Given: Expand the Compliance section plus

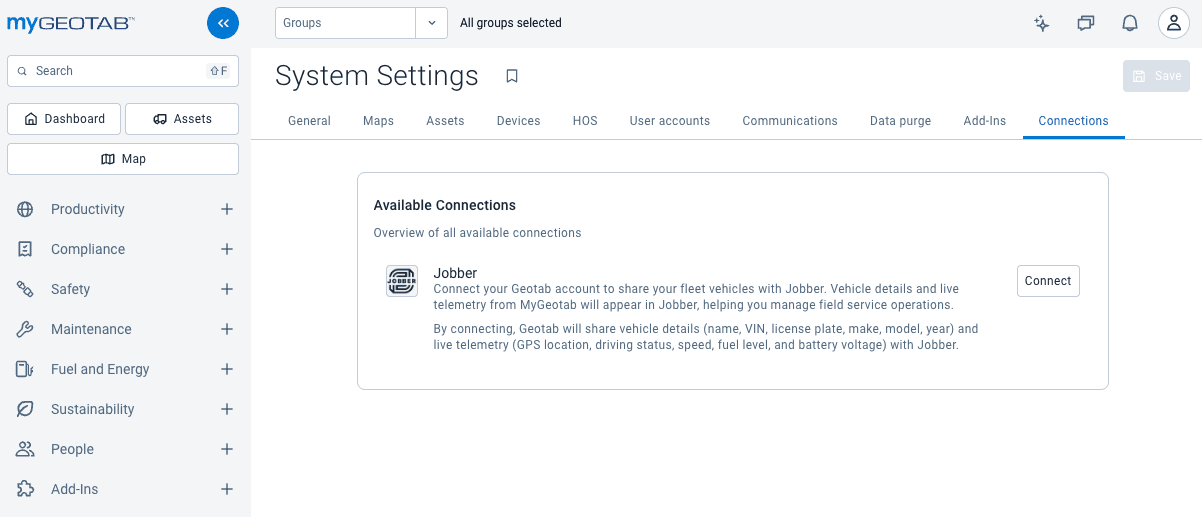Looking at the screenshot, I should click(x=227, y=249).
